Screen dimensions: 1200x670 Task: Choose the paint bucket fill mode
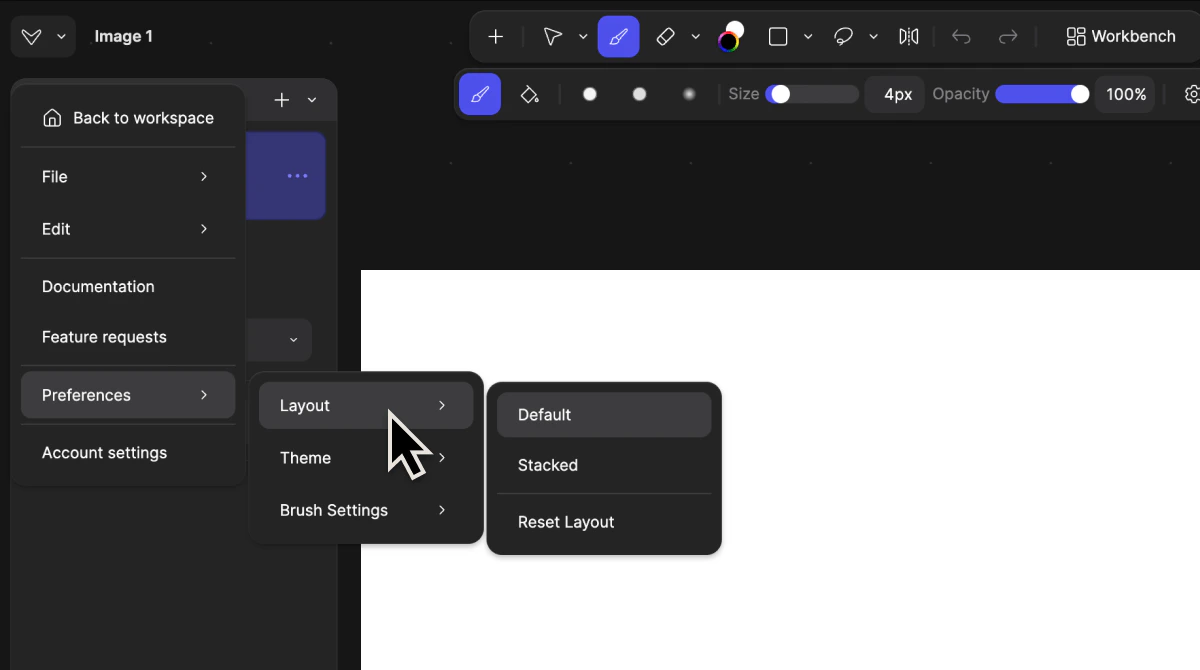pos(530,94)
